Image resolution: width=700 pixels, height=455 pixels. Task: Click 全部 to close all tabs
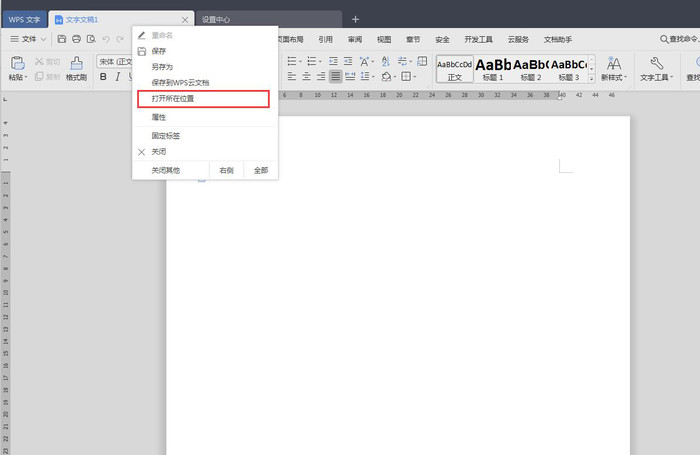coord(260,170)
